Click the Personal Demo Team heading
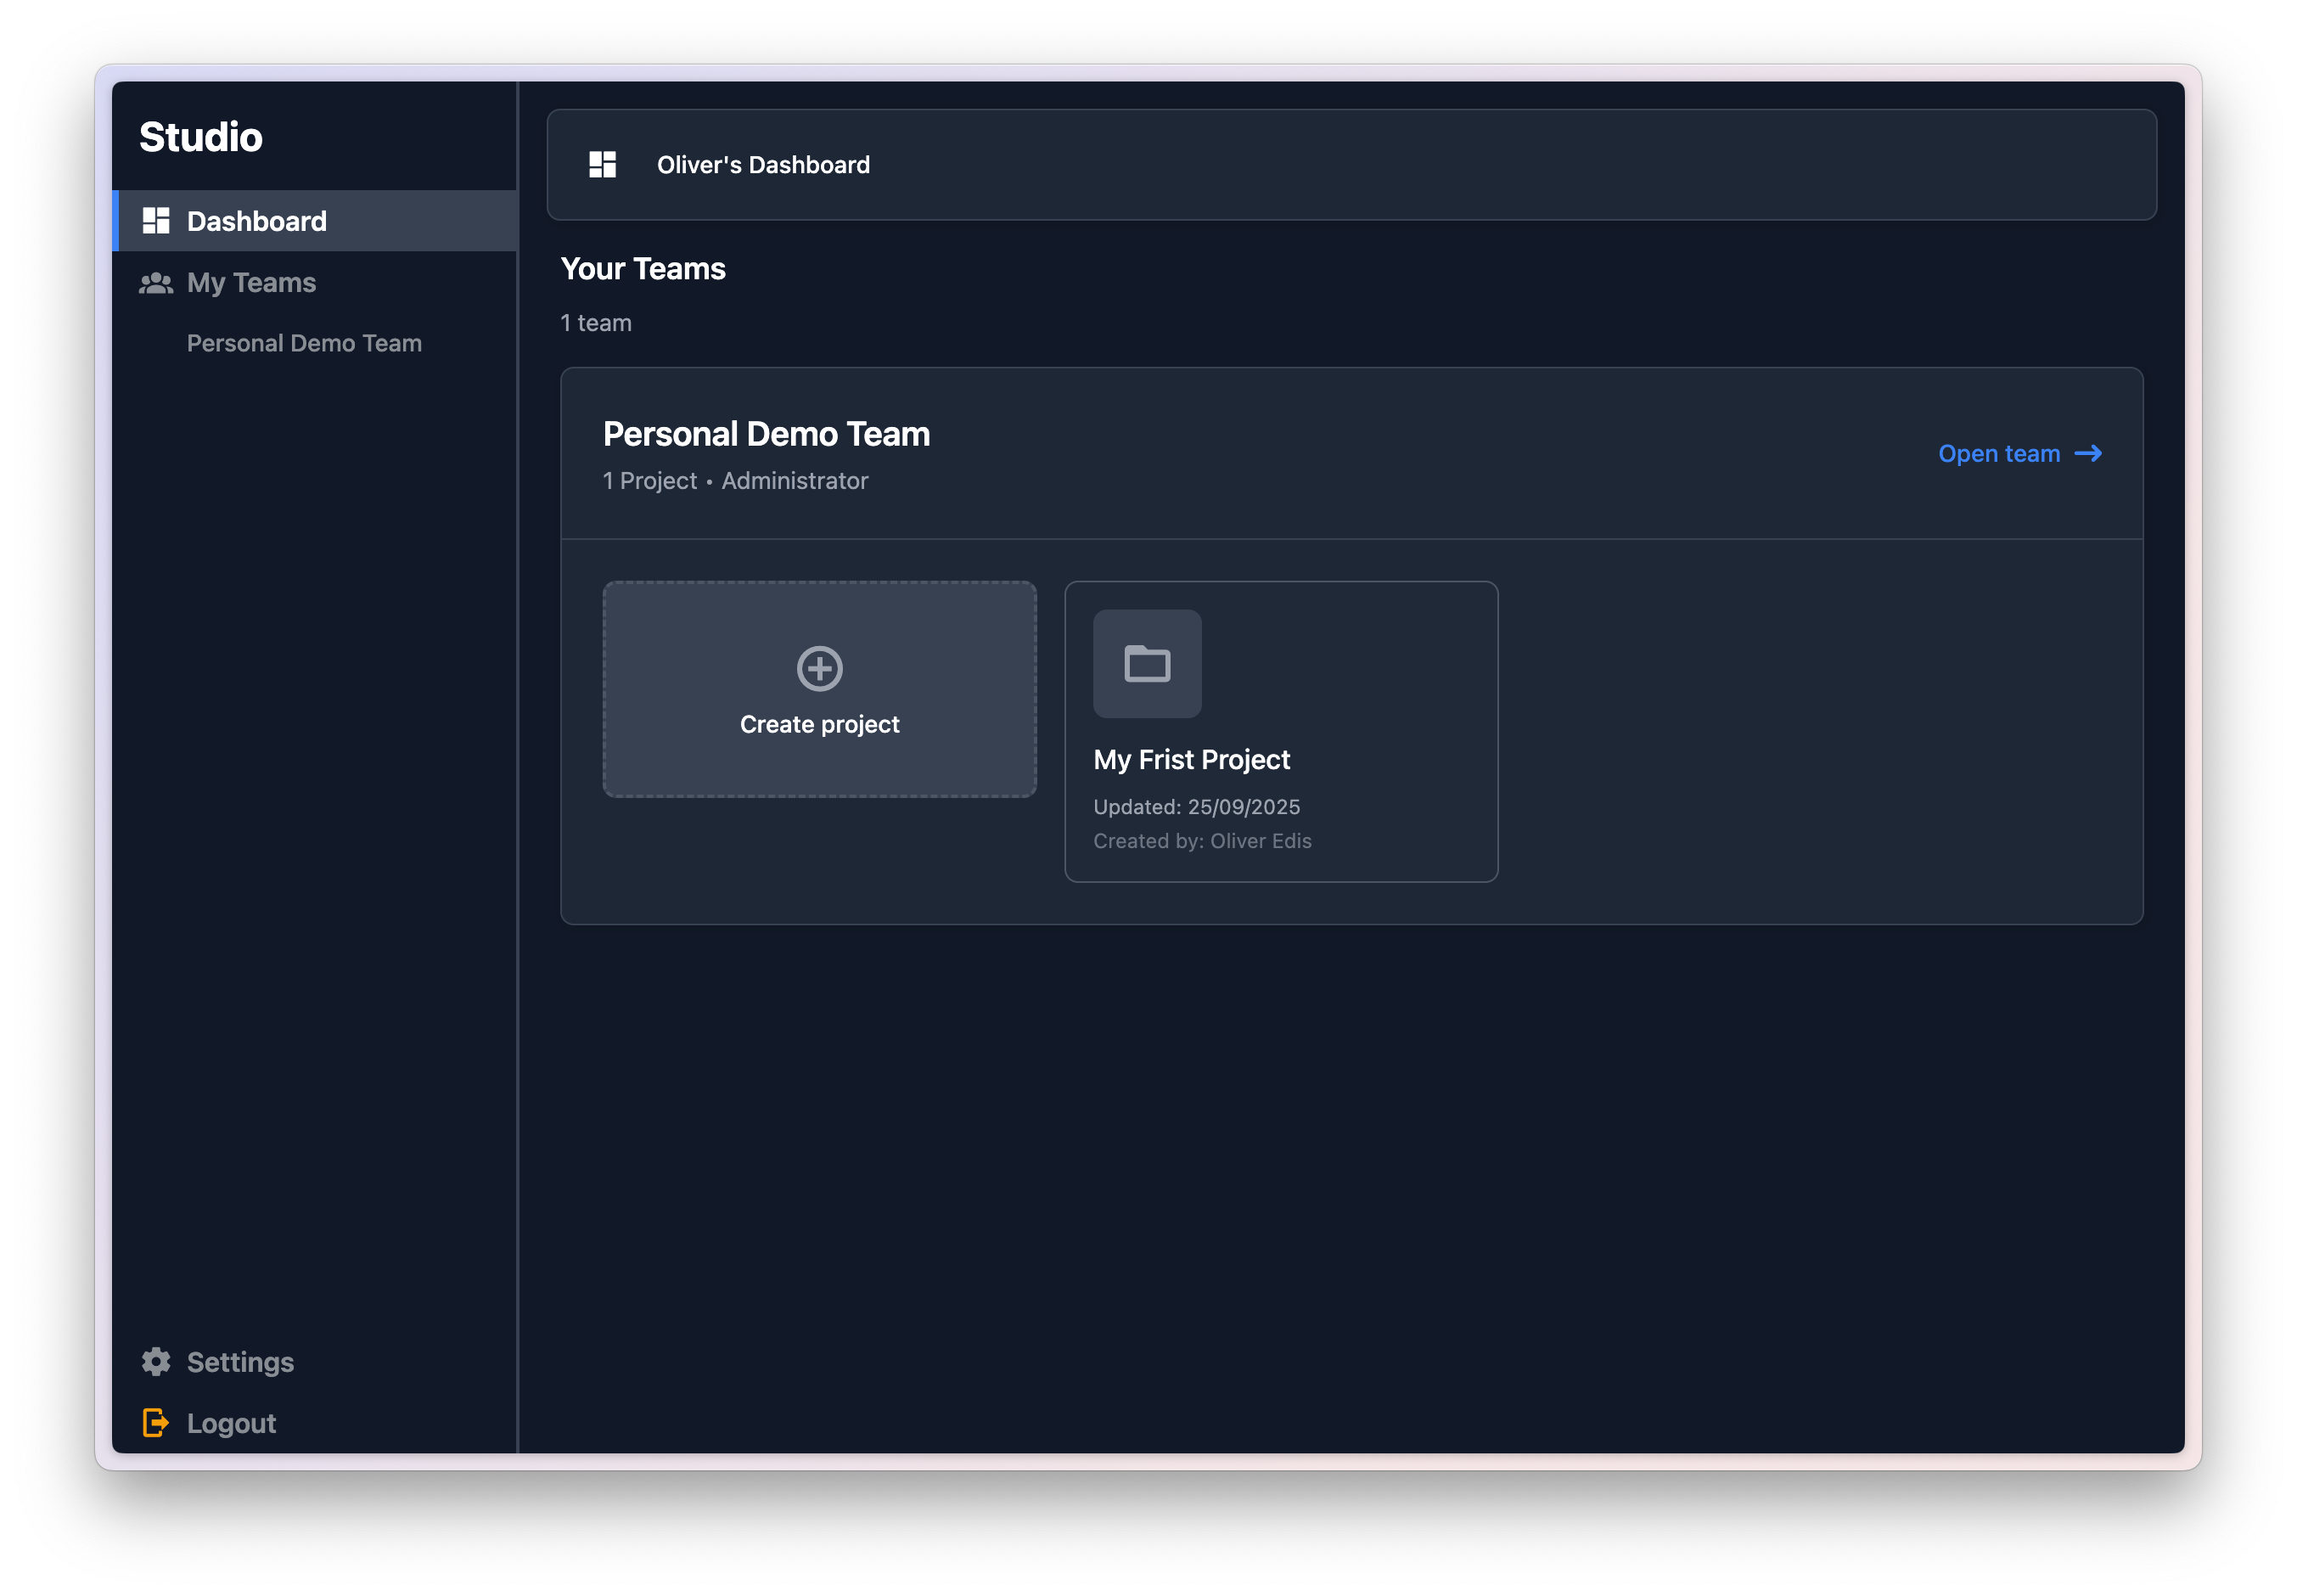This screenshot has height=1596, width=2297. pyautogui.click(x=766, y=434)
